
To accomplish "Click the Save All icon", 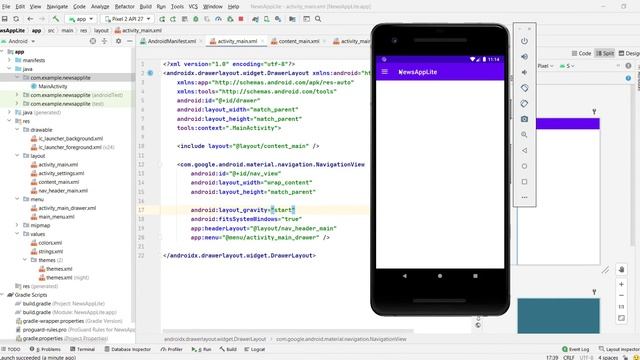I will coord(4,19).
